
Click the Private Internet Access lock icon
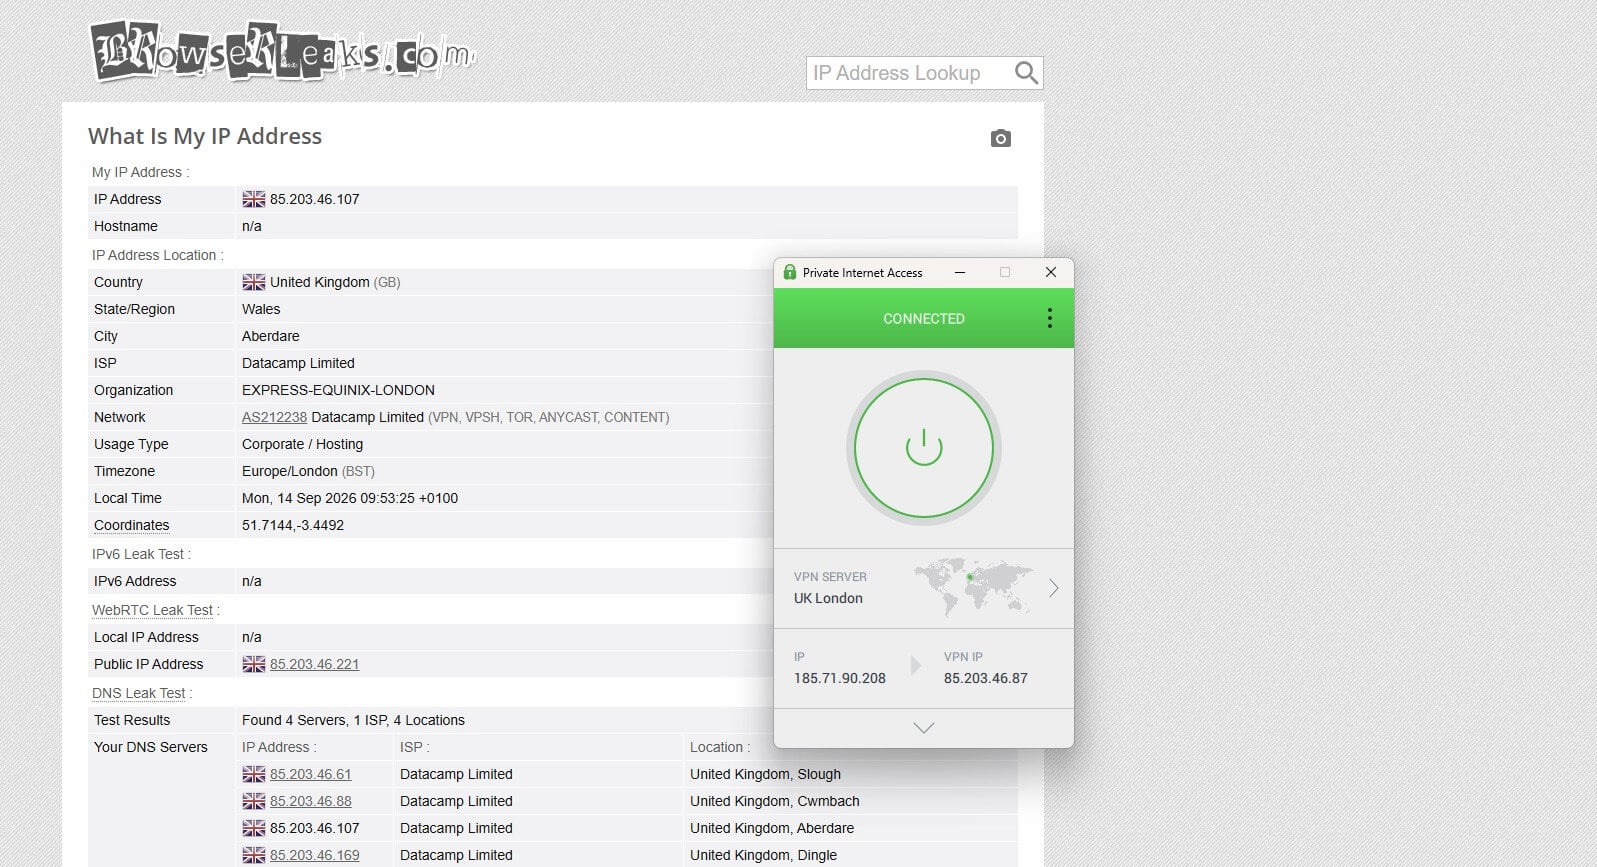[x=789, y=272]
